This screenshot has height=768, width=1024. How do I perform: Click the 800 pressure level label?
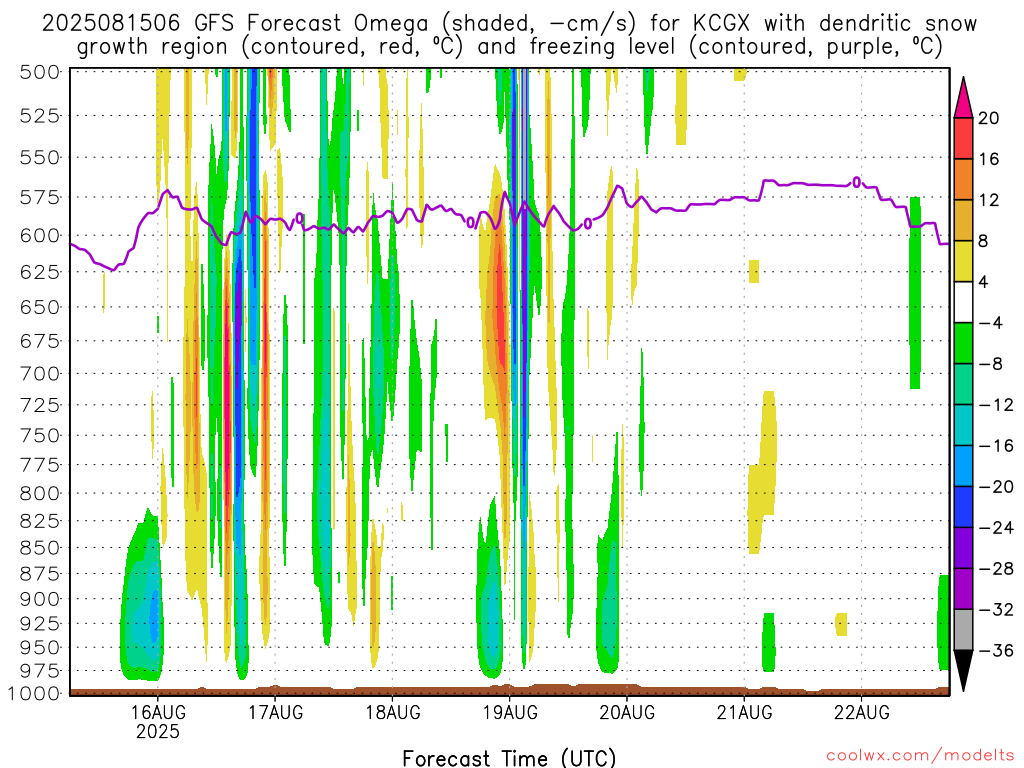40,494
